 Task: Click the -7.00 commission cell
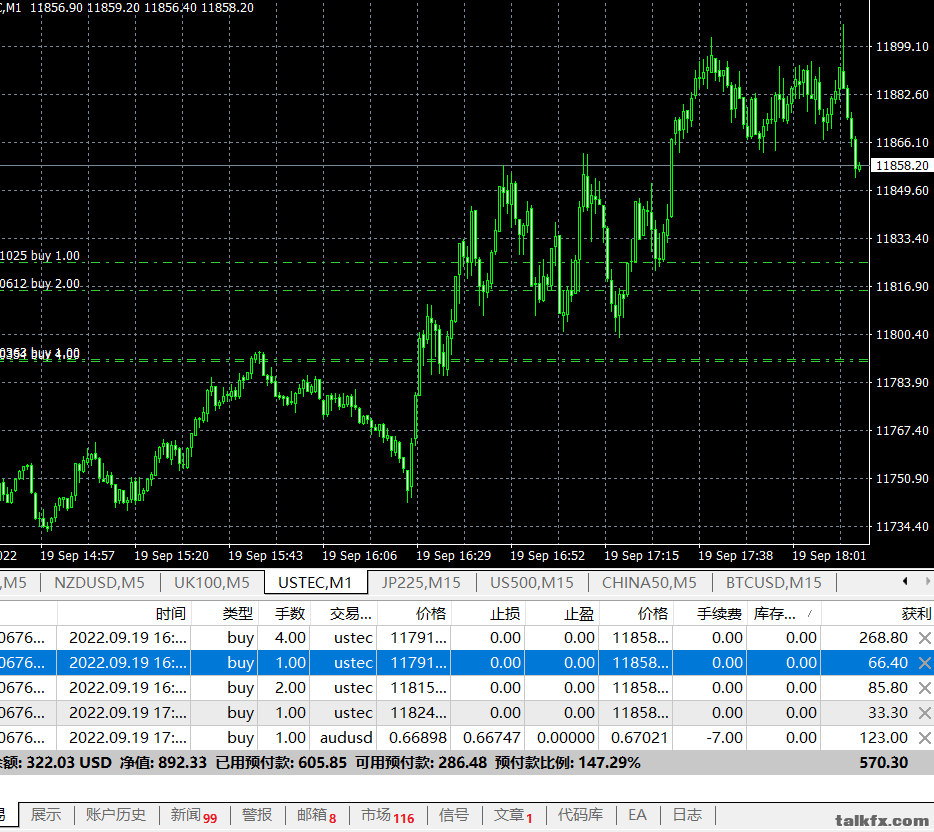724,738
